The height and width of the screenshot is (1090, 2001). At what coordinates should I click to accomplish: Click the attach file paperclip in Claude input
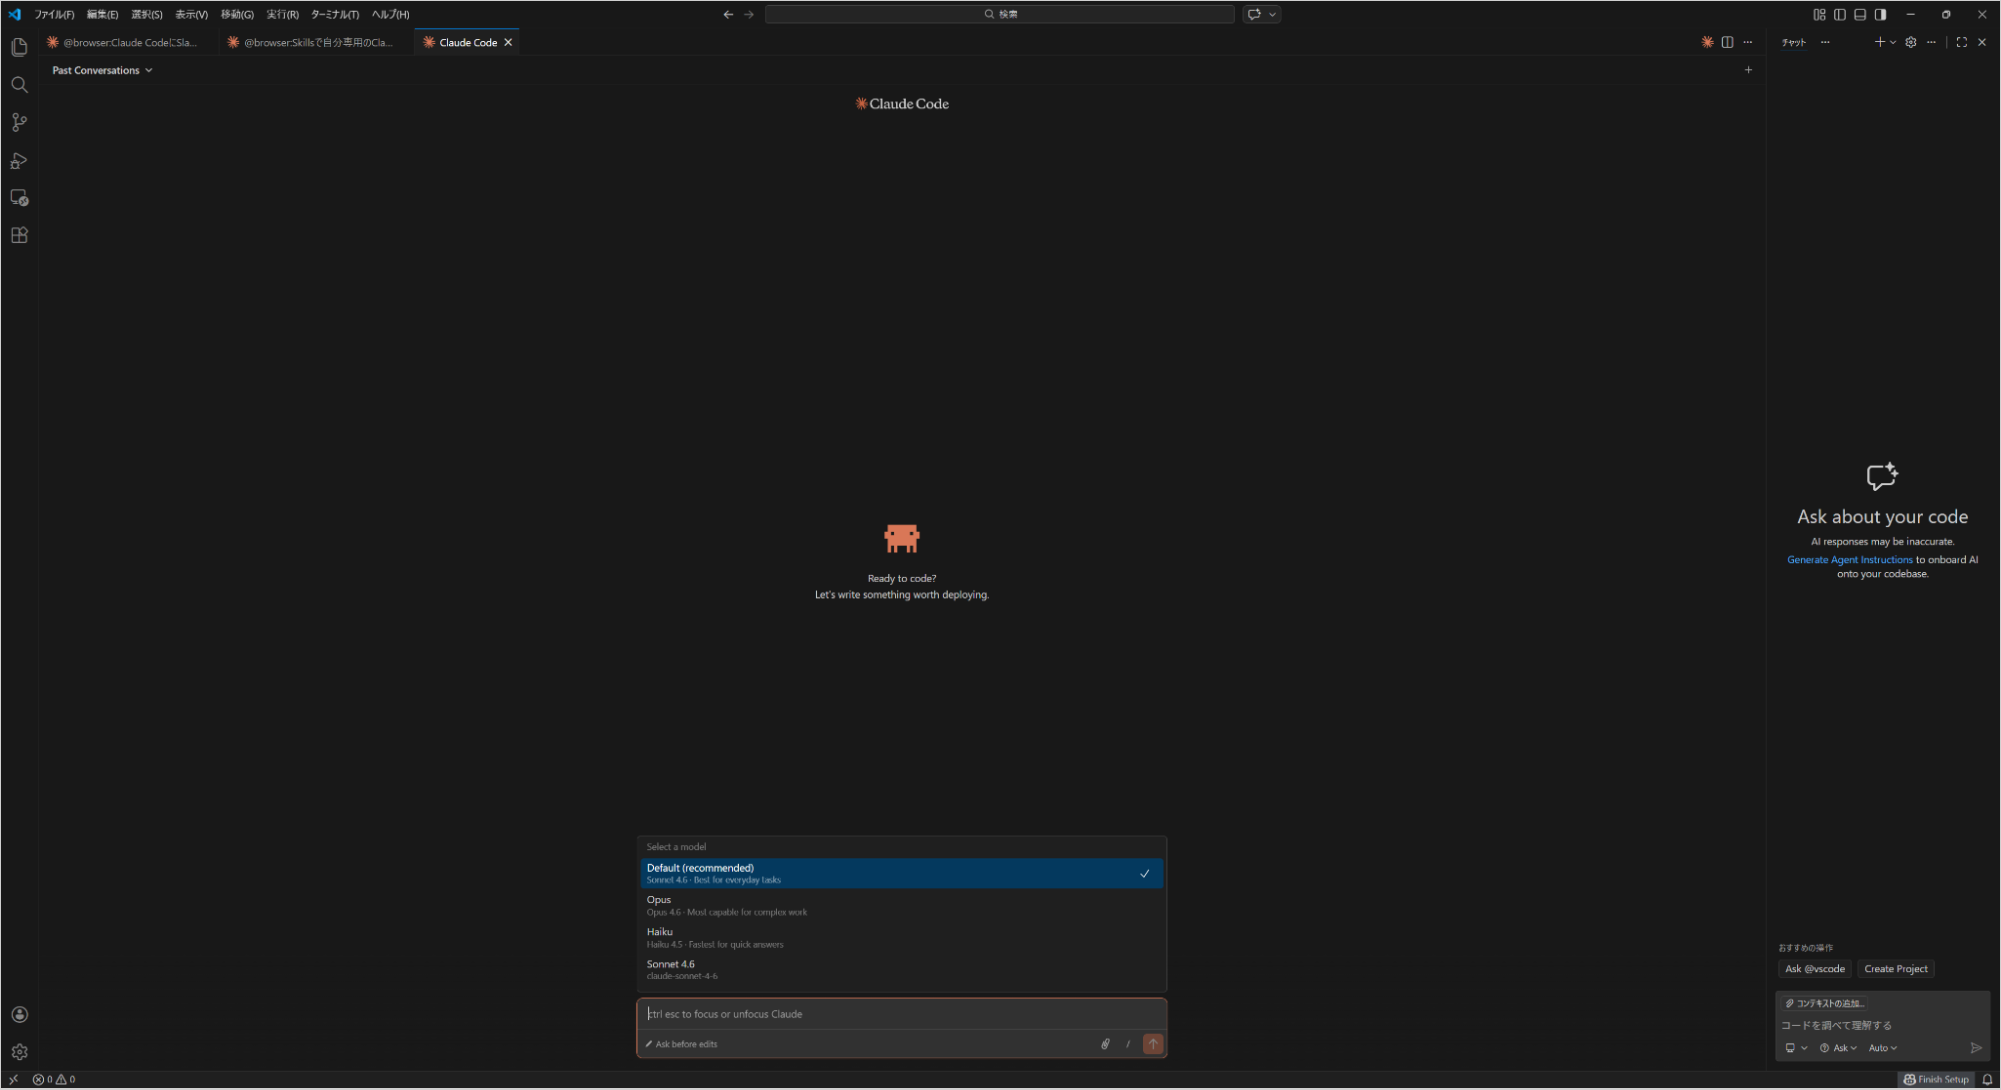click(1105, 1044)
